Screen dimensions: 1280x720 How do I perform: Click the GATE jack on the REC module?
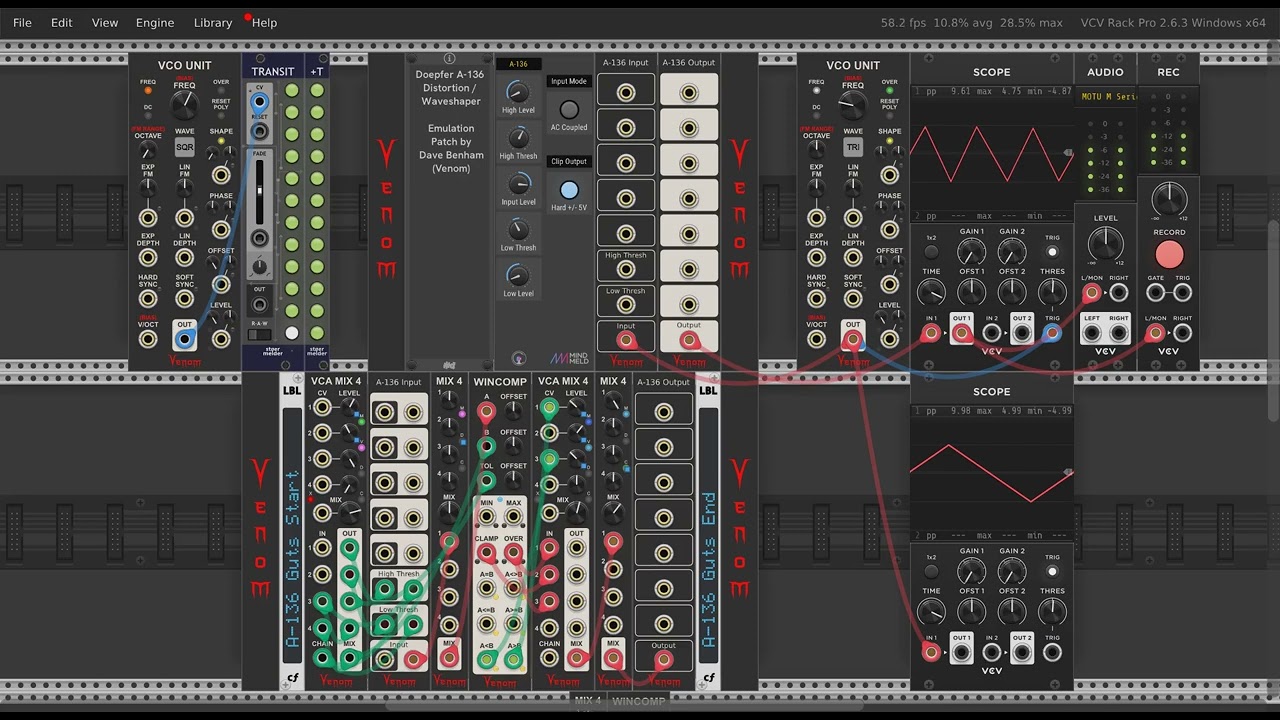point(1156,293)
